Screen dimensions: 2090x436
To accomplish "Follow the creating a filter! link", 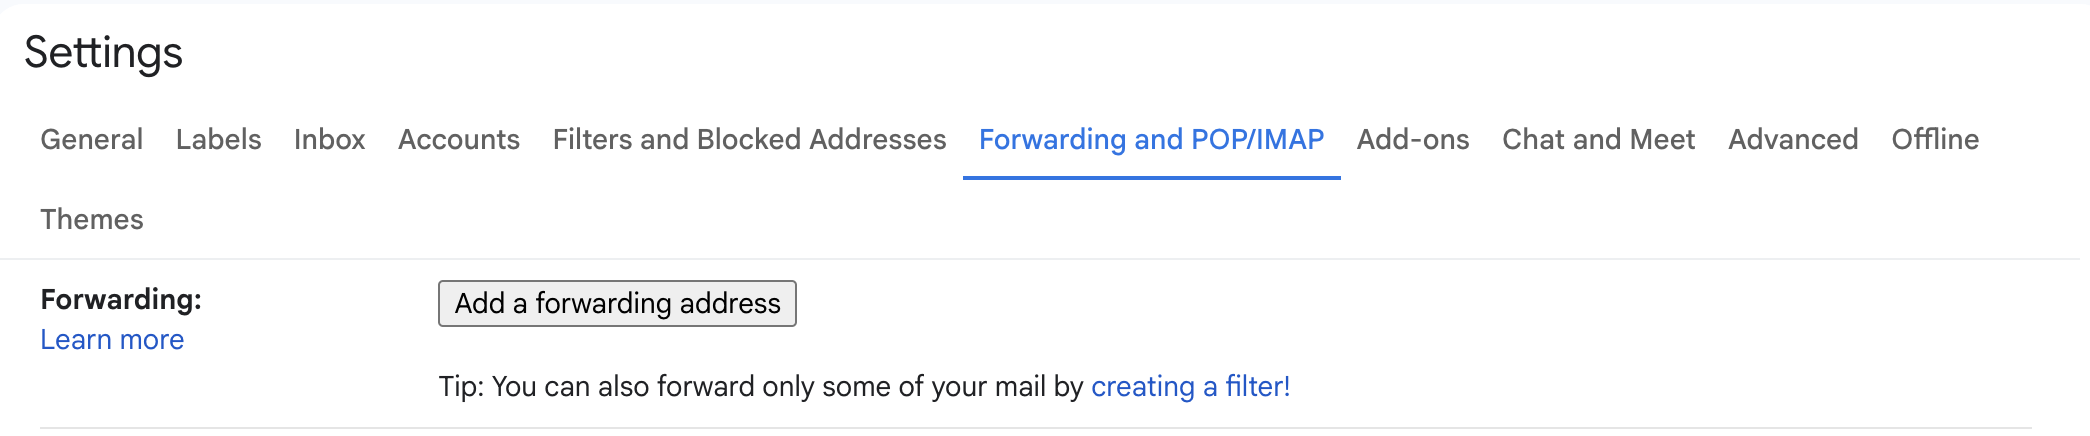I will pos(1190,386).
